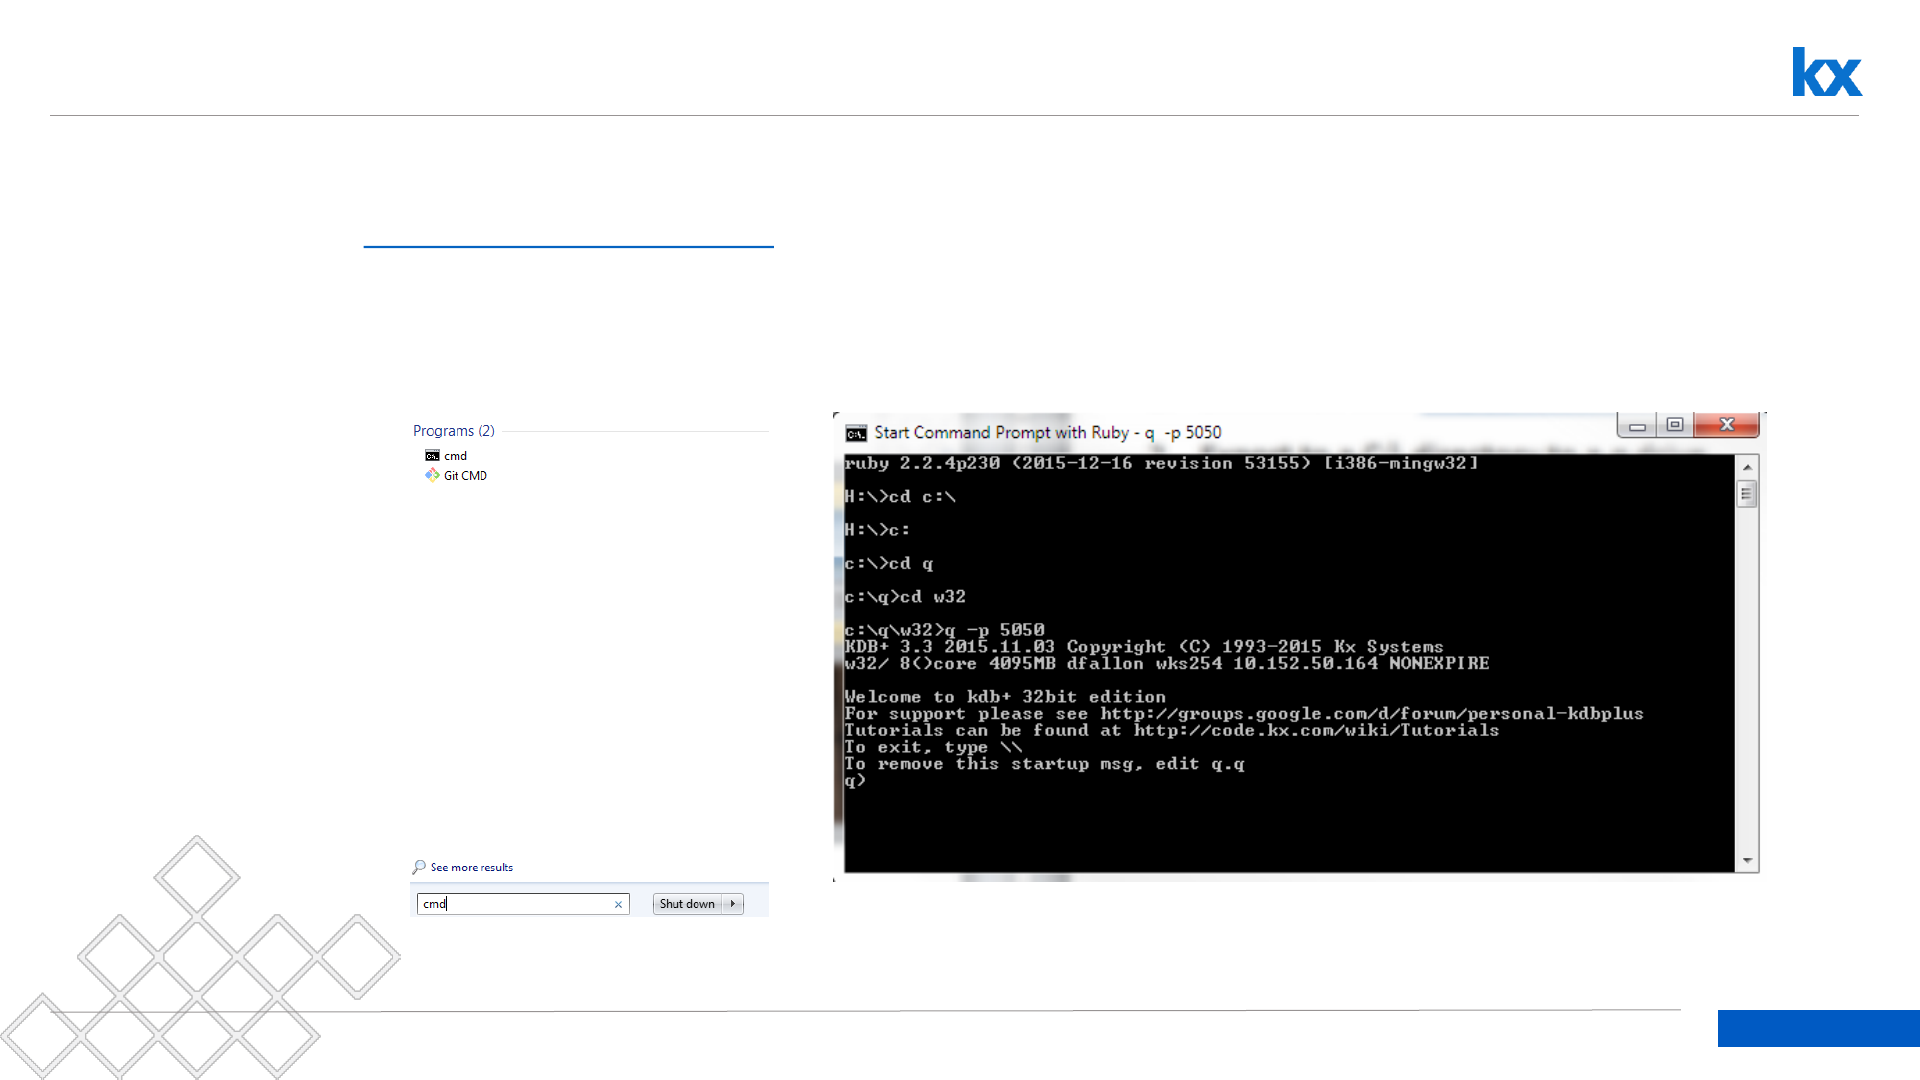Viewport: 1920px width, 1080px height.
Task: Select the Programs (2) results header
Action: click(454, 431)
